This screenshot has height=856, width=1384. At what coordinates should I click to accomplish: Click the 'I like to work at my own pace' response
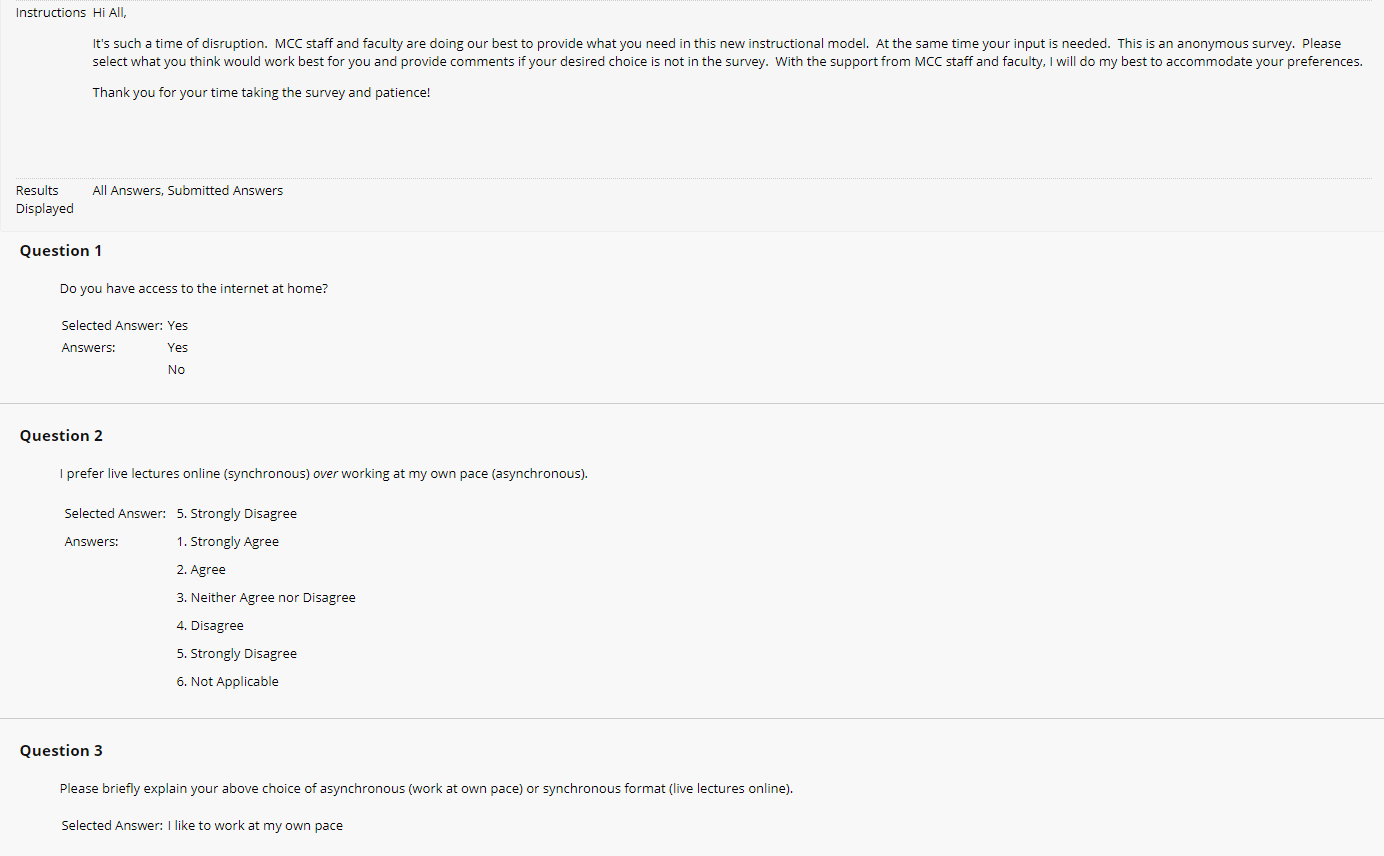[255, 826]
